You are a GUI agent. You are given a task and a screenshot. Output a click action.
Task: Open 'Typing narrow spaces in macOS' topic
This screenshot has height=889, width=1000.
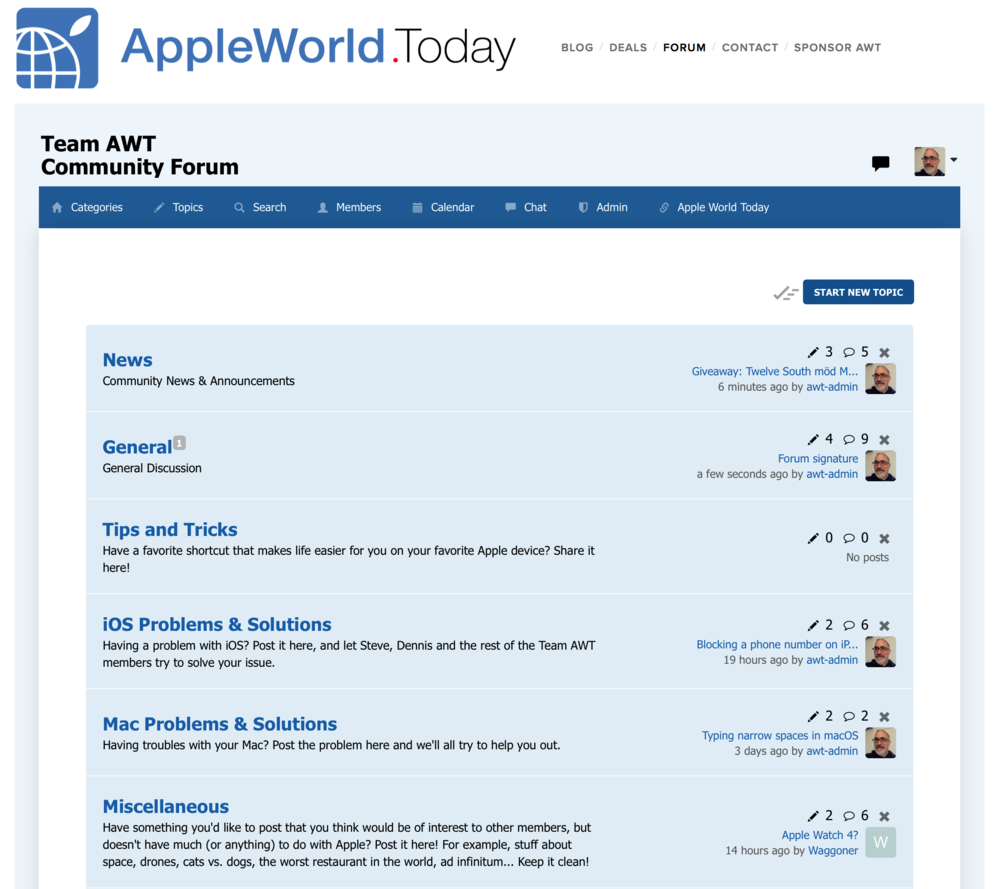[x=780, y=736]
